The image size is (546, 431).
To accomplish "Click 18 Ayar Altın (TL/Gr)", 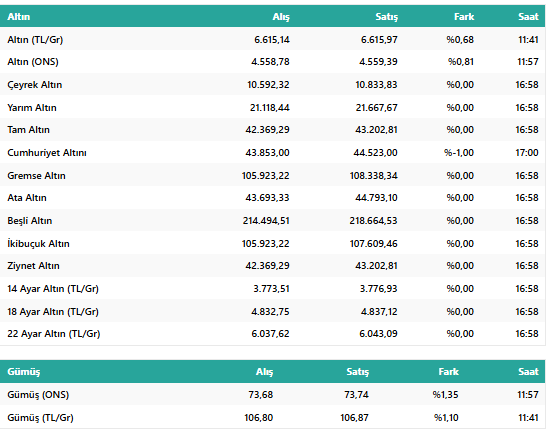I will pyautogui.click(x=53, y=312).
